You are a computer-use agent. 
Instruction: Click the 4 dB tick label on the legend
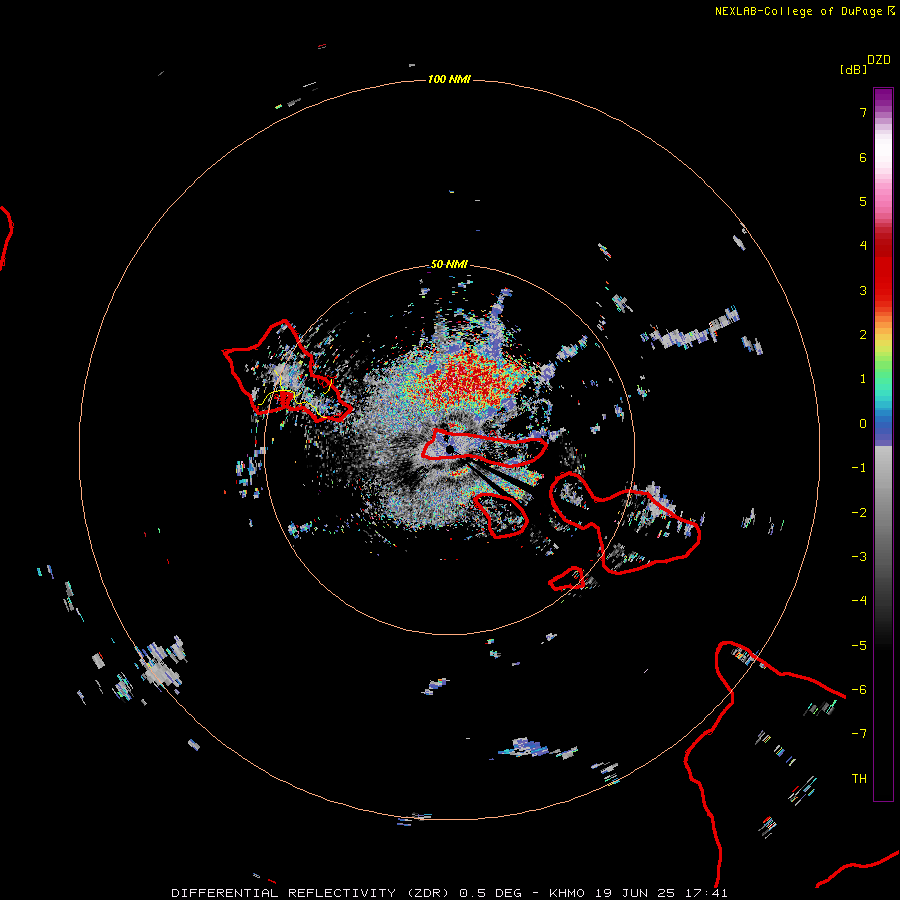[863, 246]
